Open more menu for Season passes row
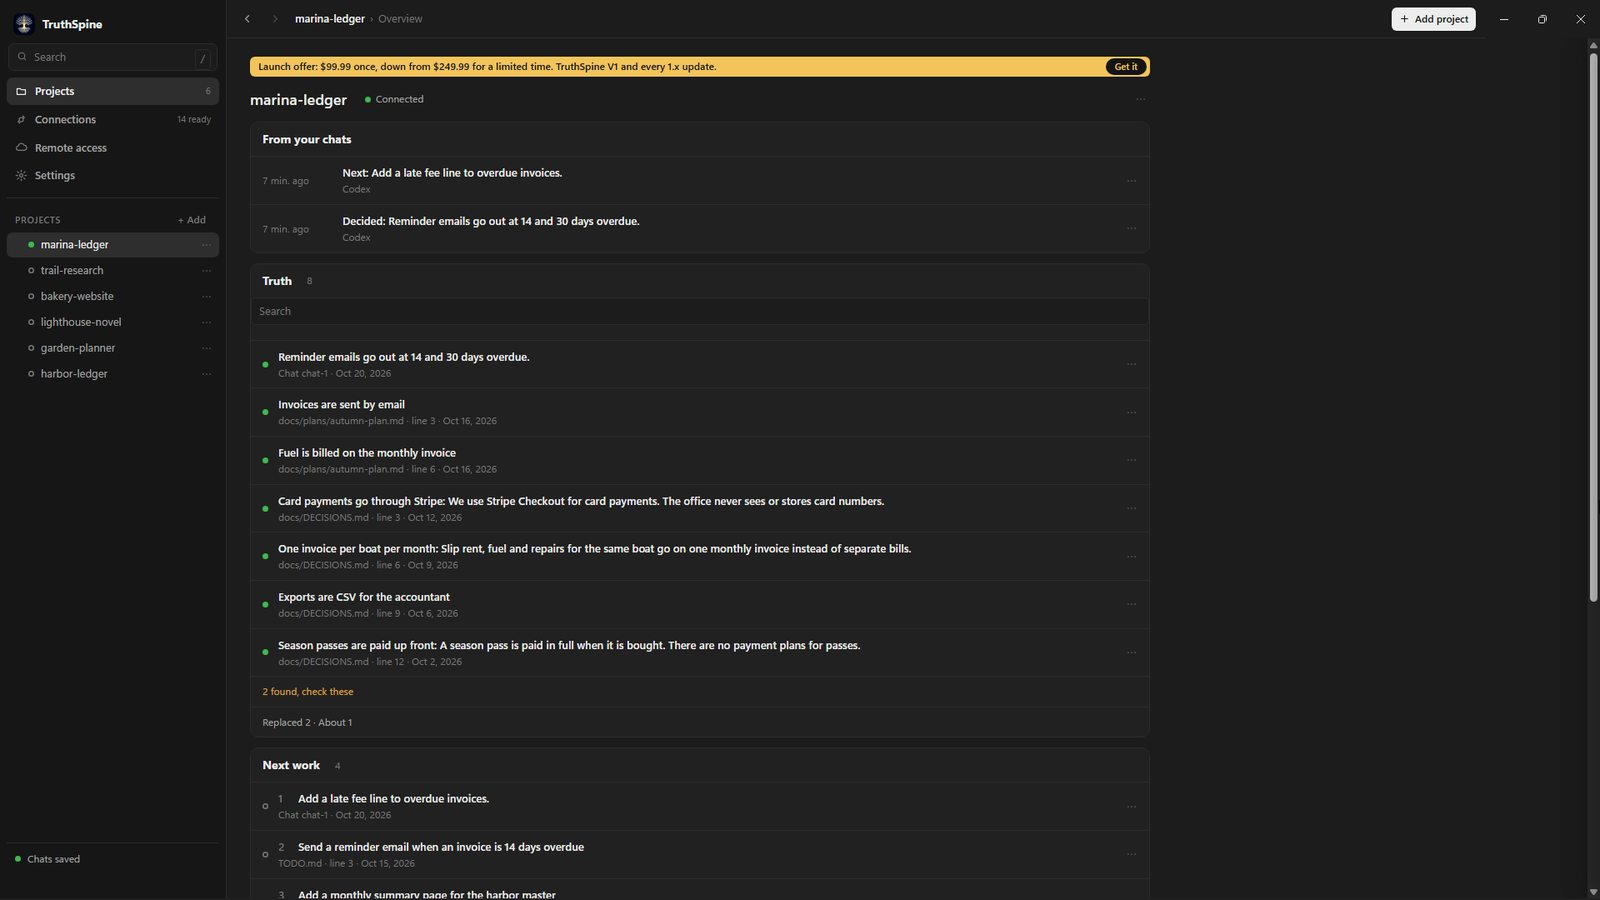The width and height of the screenshot is (1600, 900). pos(1131,653)
